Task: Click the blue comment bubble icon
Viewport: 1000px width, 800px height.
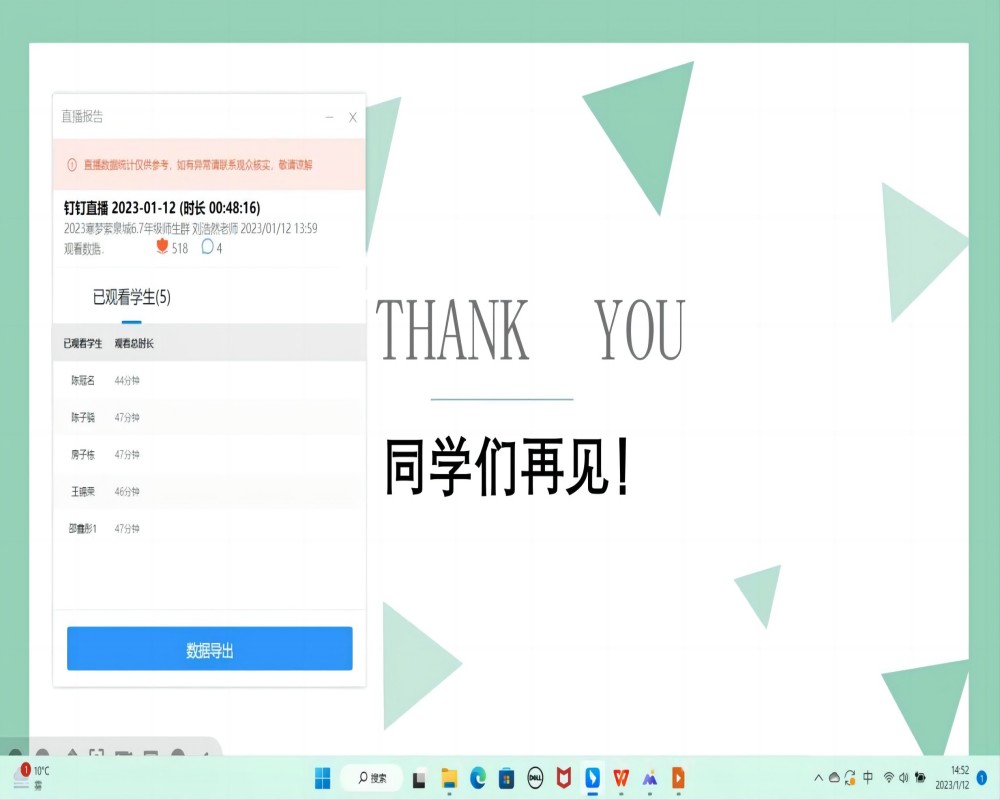Action: click(x=207, y=247)
